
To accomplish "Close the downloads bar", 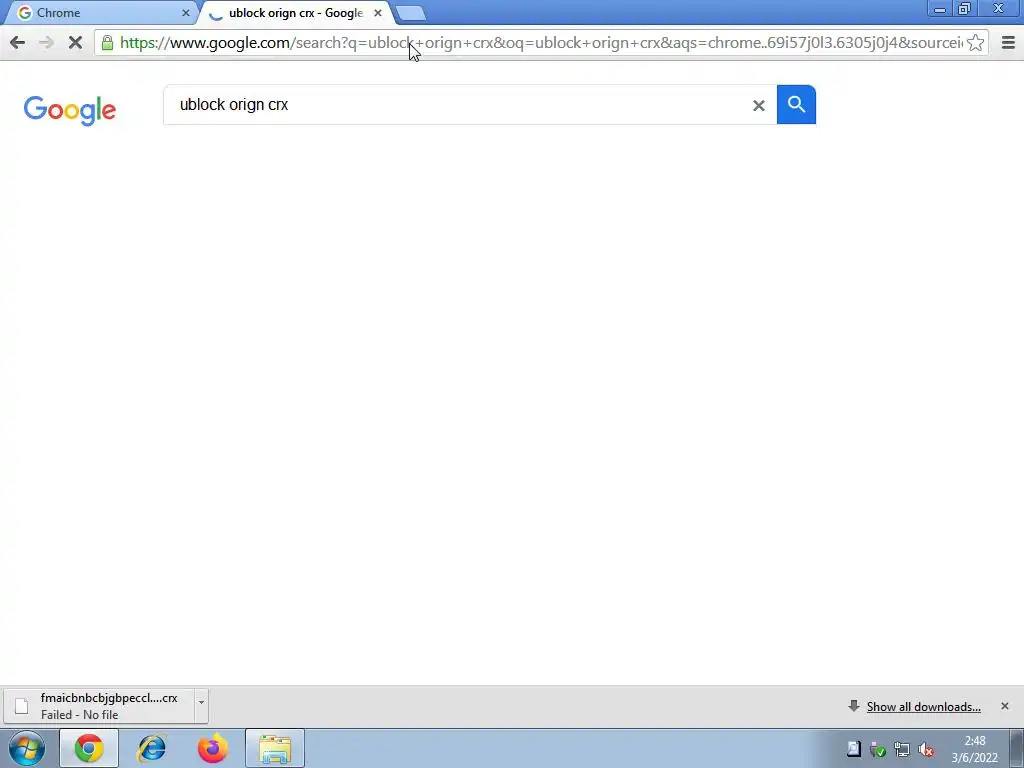I will [1004, 706].
